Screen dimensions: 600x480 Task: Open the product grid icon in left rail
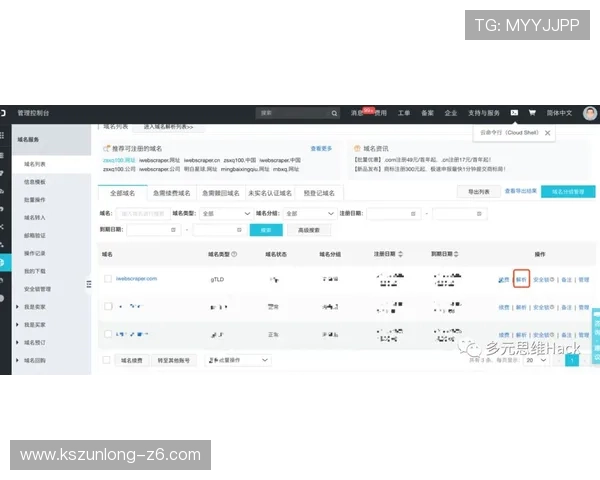click(x=2, y=136)
